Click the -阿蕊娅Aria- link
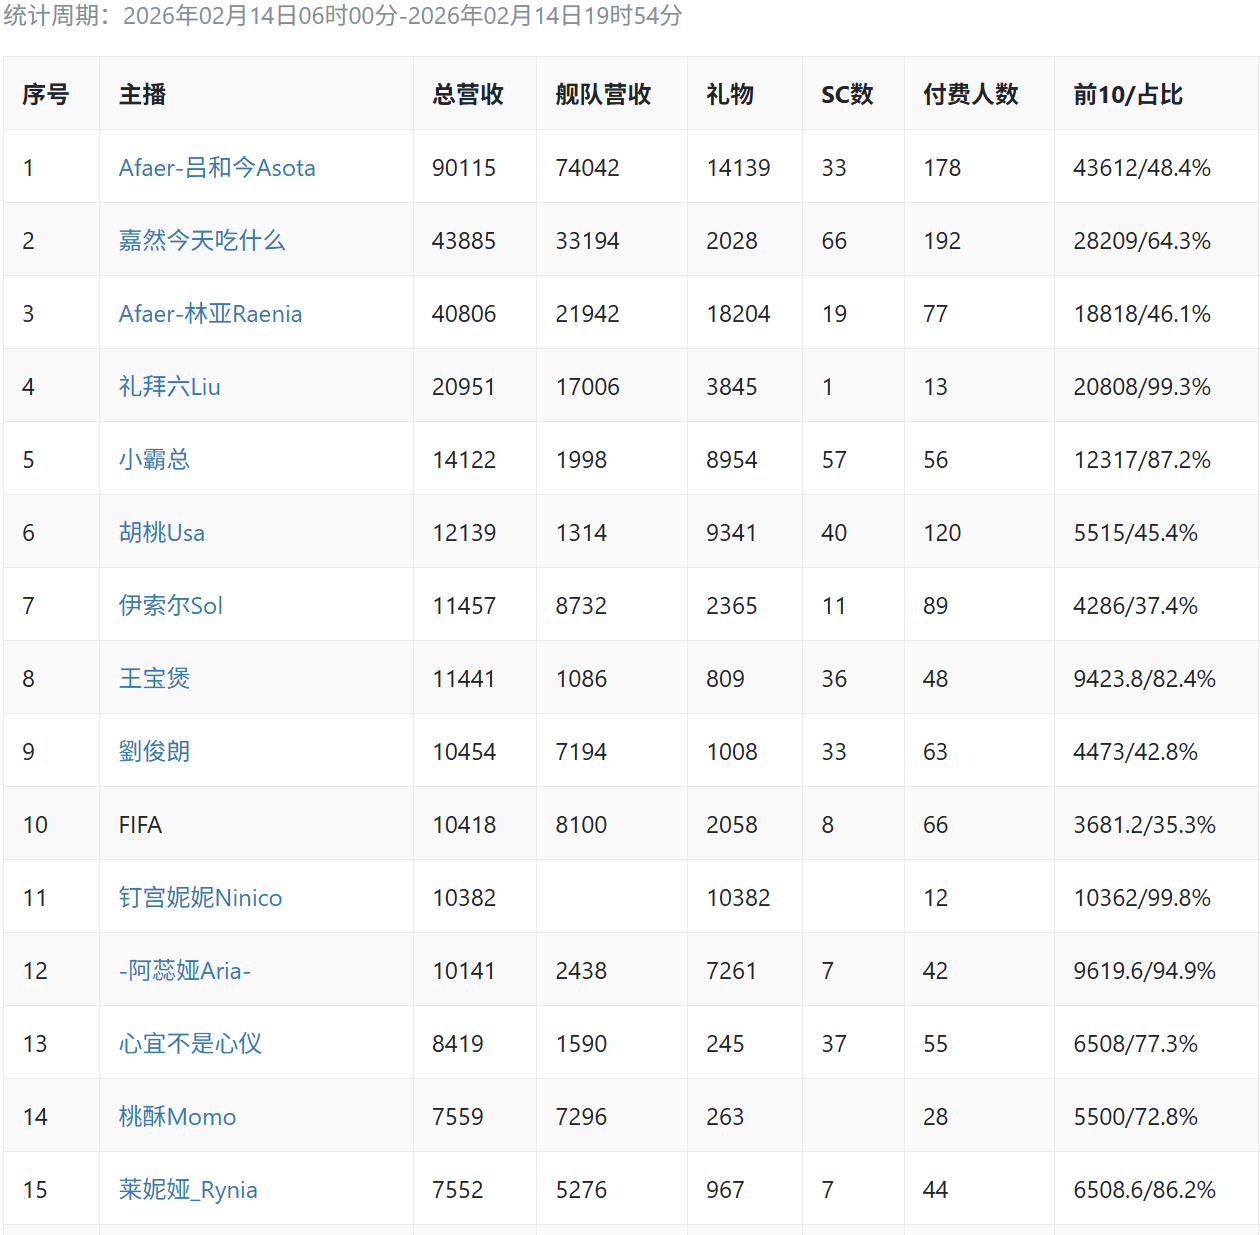The image size is (1260, 1235). tap(184, 971)
